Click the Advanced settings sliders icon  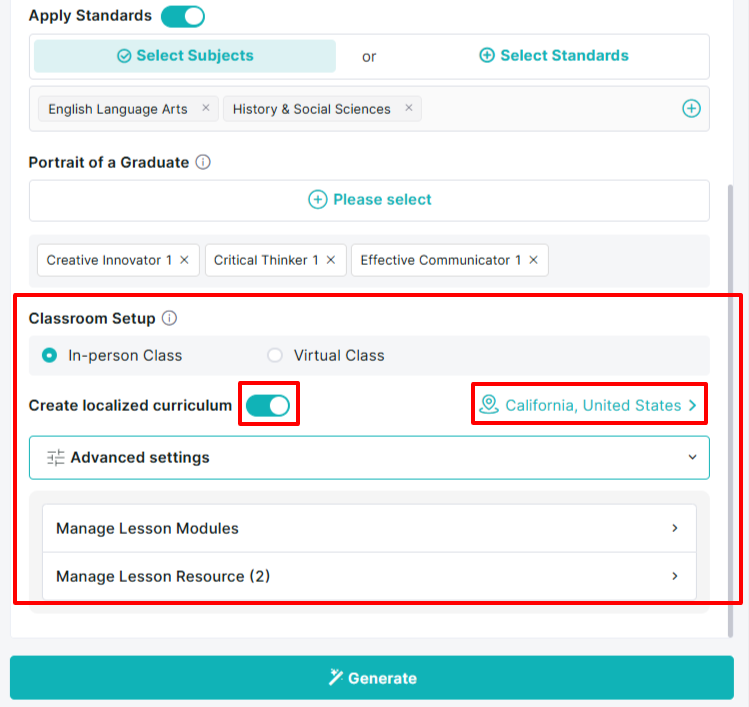55,457
